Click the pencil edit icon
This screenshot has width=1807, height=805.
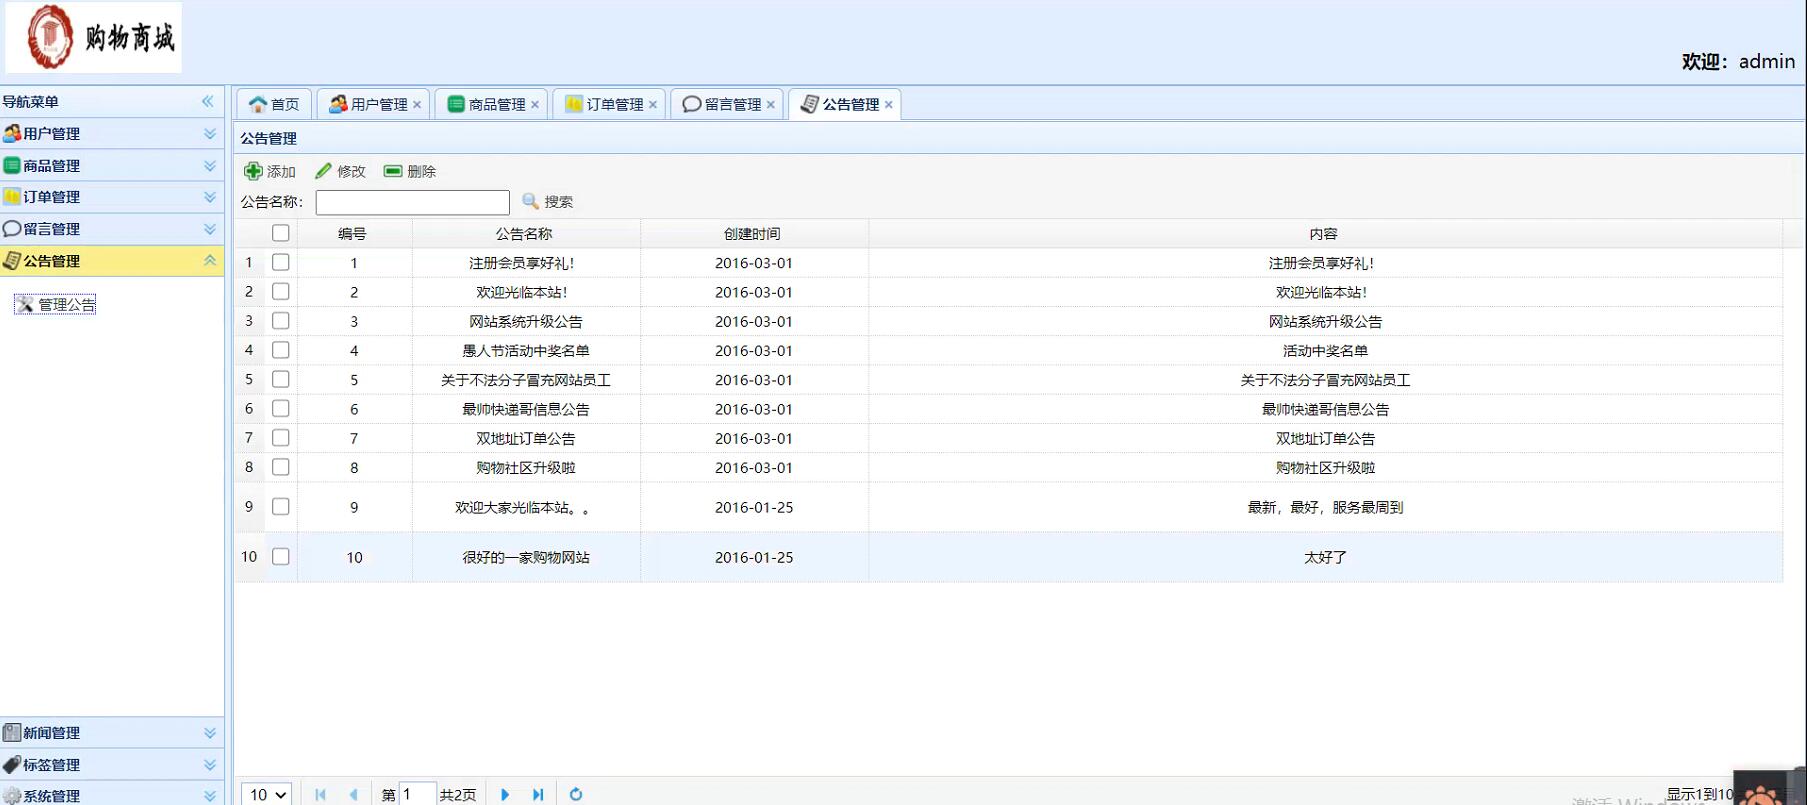(323, 171)
